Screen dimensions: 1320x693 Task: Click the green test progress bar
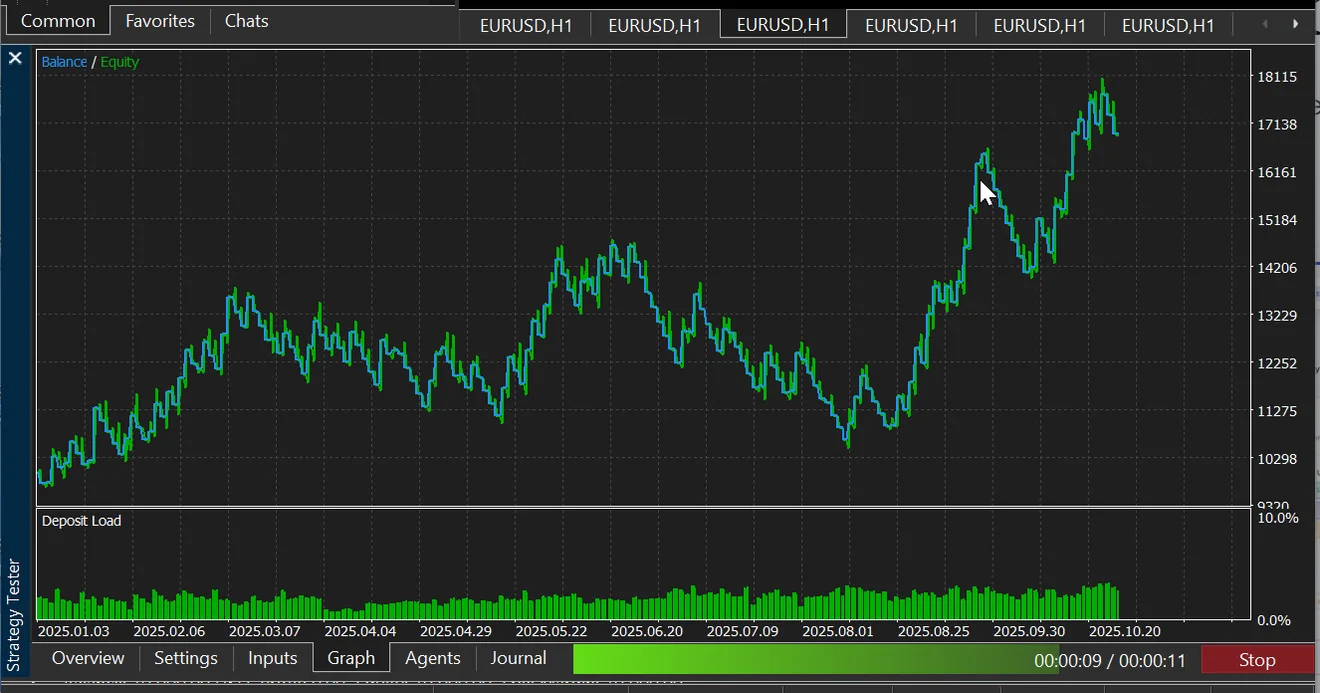[x=815, y=659]
